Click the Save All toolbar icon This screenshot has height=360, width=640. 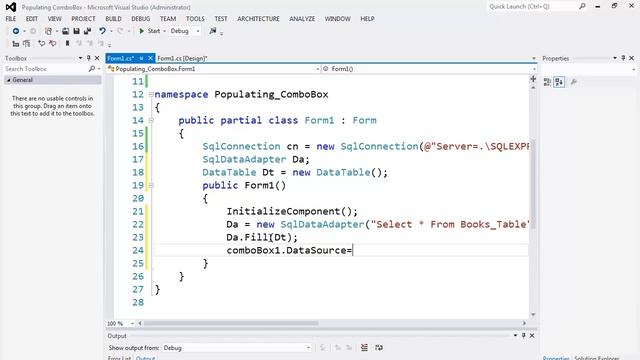tap(87, 31)
